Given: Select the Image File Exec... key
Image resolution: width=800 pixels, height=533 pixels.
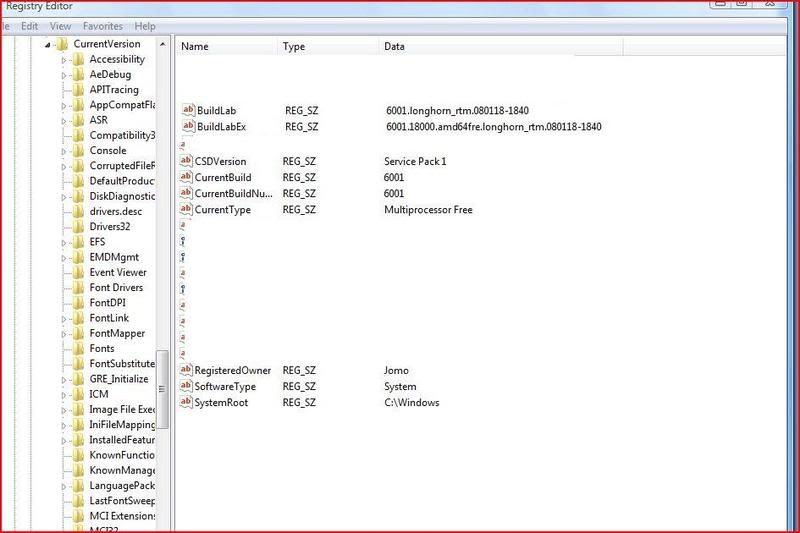Looking at the screenshot, I should (122, 410).
